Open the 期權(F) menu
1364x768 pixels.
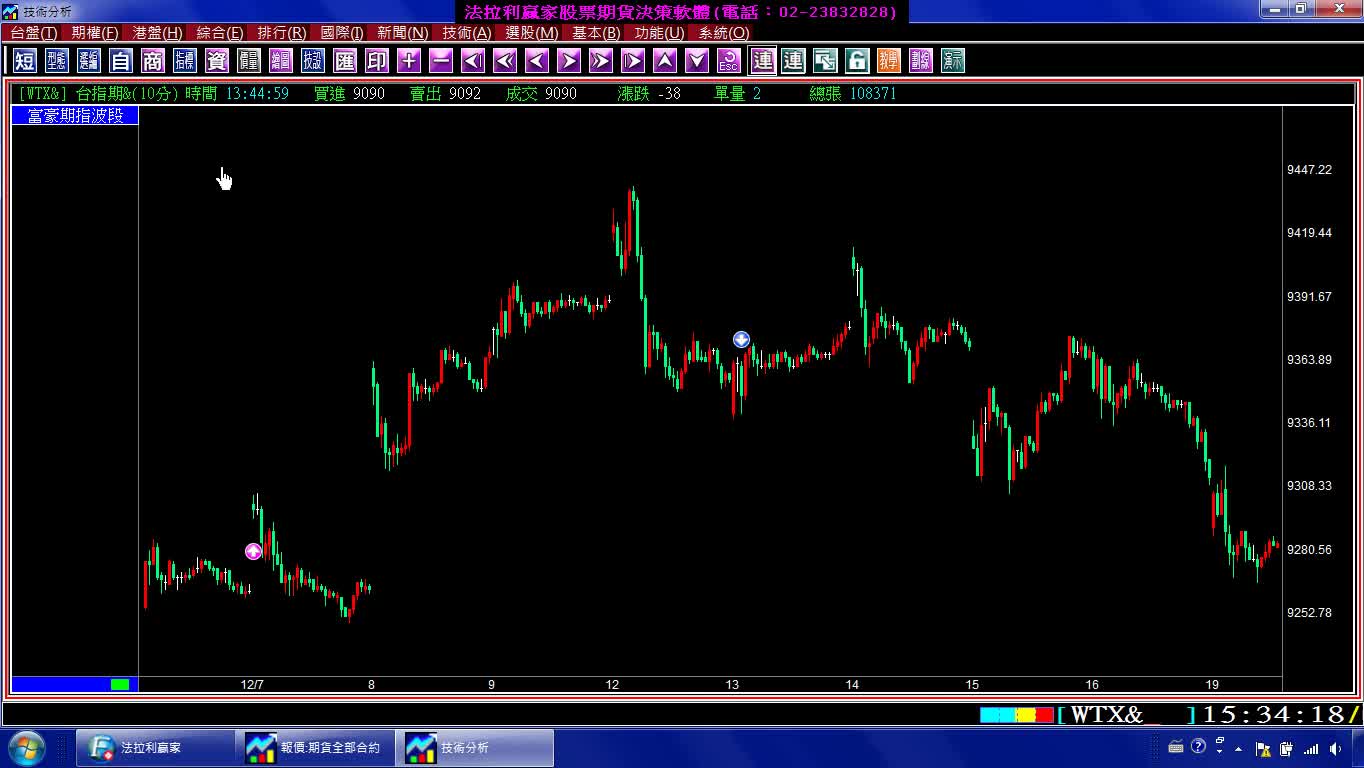tap(95, 33)
